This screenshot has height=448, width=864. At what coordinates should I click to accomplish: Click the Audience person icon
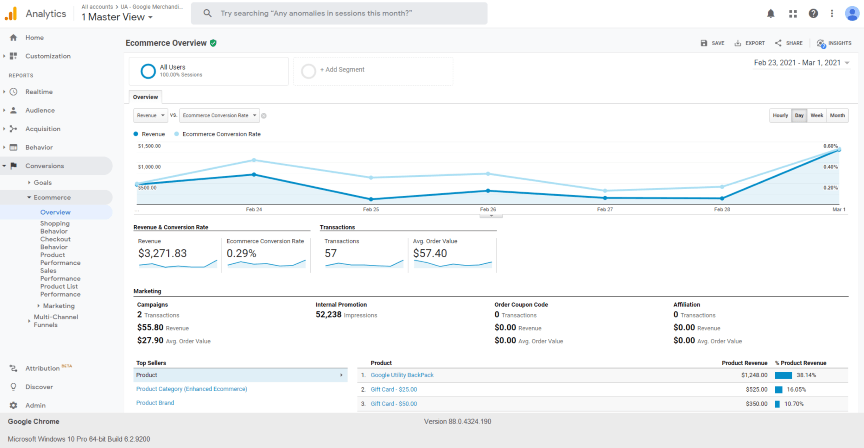click(x=13, y=110)
